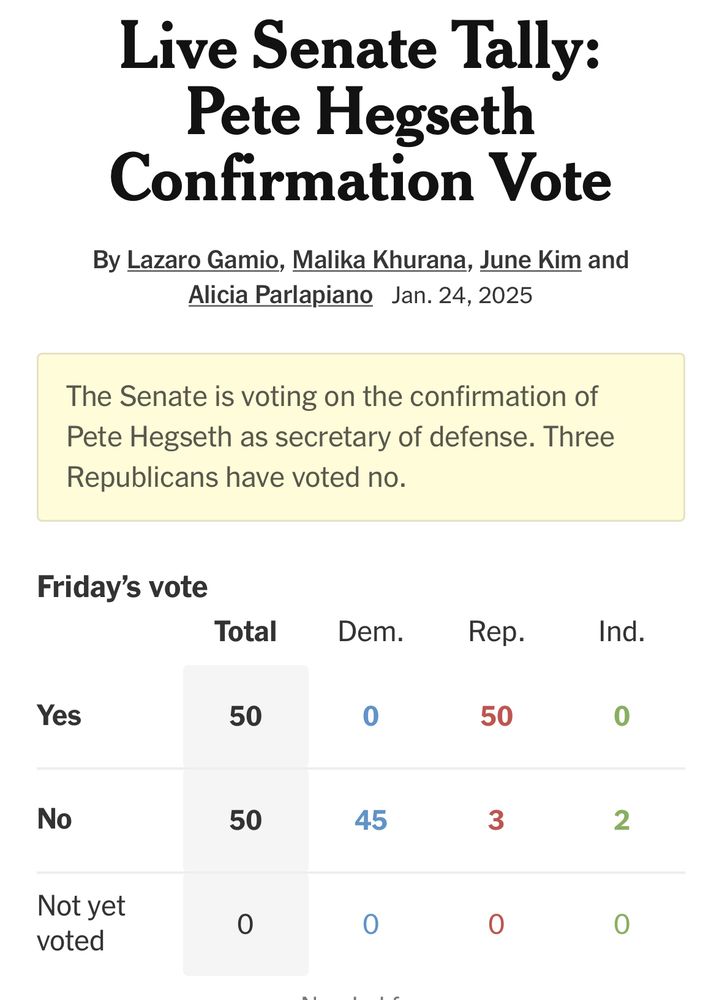This screenshot has width=722, height=1000.
Task: Click Republican Yes count of 50
Action: (496, 716)
